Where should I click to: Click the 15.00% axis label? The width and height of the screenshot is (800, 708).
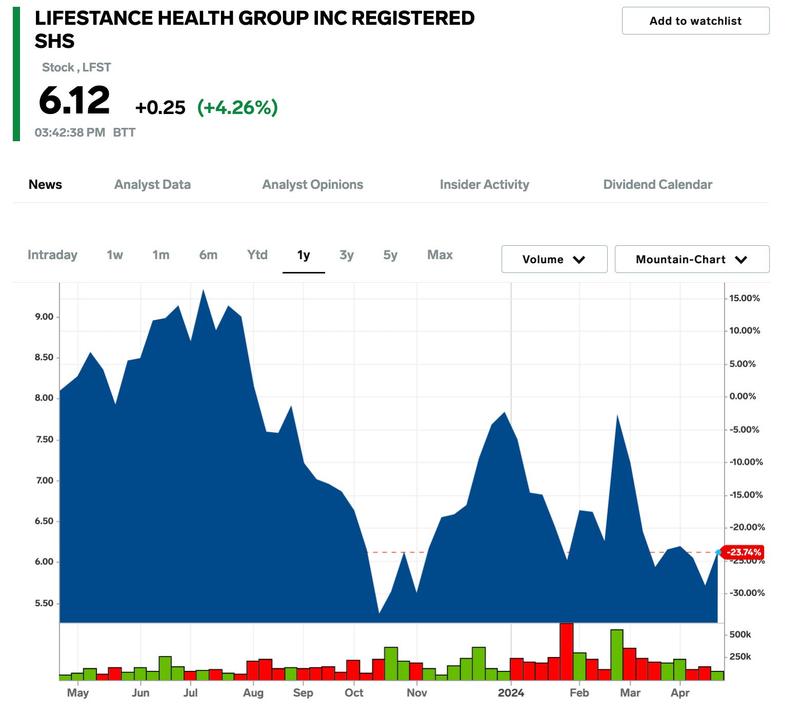tap(744, 298)
